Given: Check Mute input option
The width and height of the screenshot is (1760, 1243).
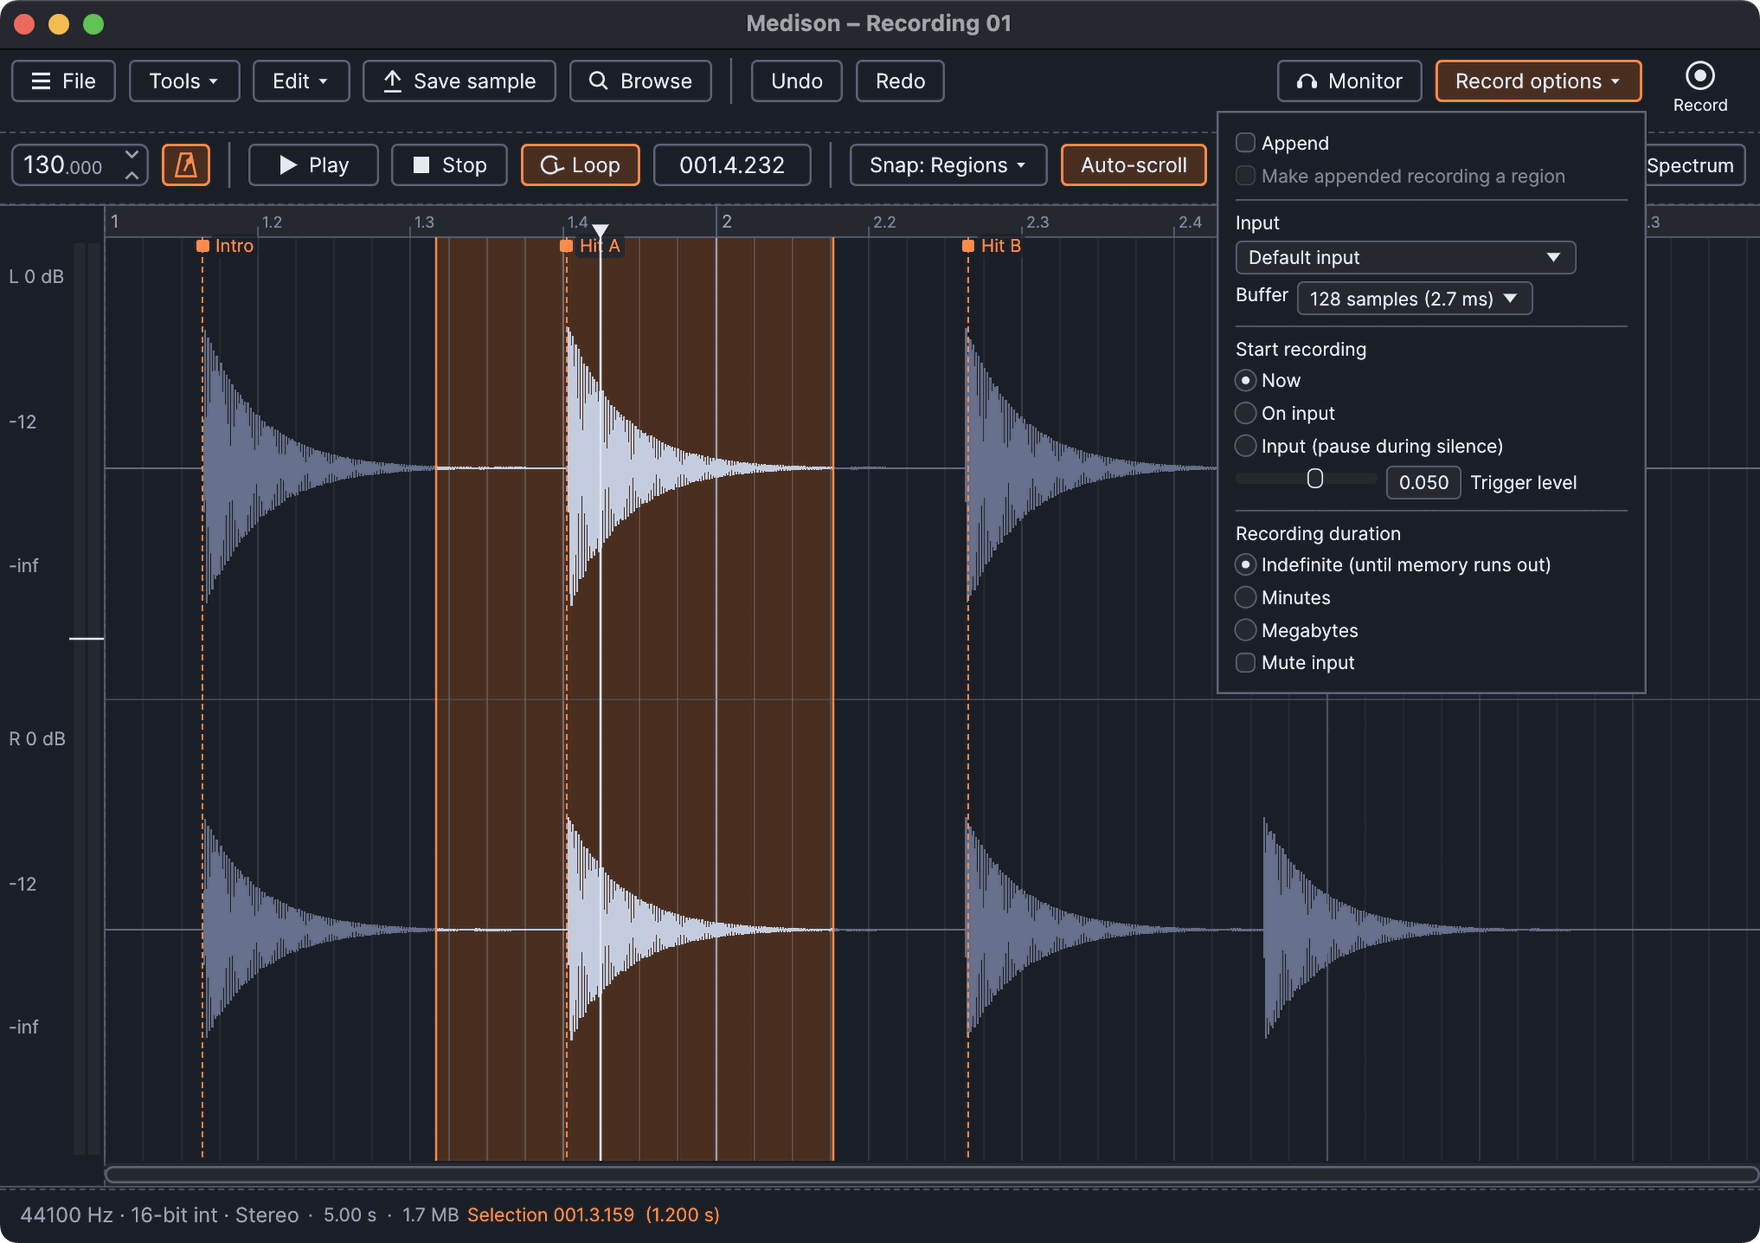Looking at the screenshot, I should (x=1245, y=663).
